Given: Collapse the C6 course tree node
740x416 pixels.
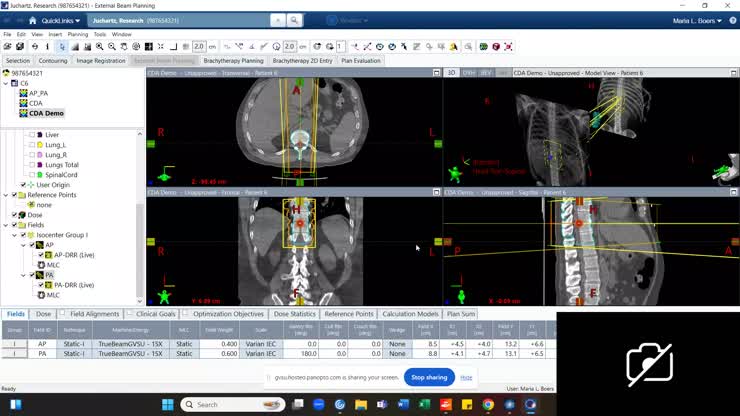Looking at the screenshot, I should point(6,83).
